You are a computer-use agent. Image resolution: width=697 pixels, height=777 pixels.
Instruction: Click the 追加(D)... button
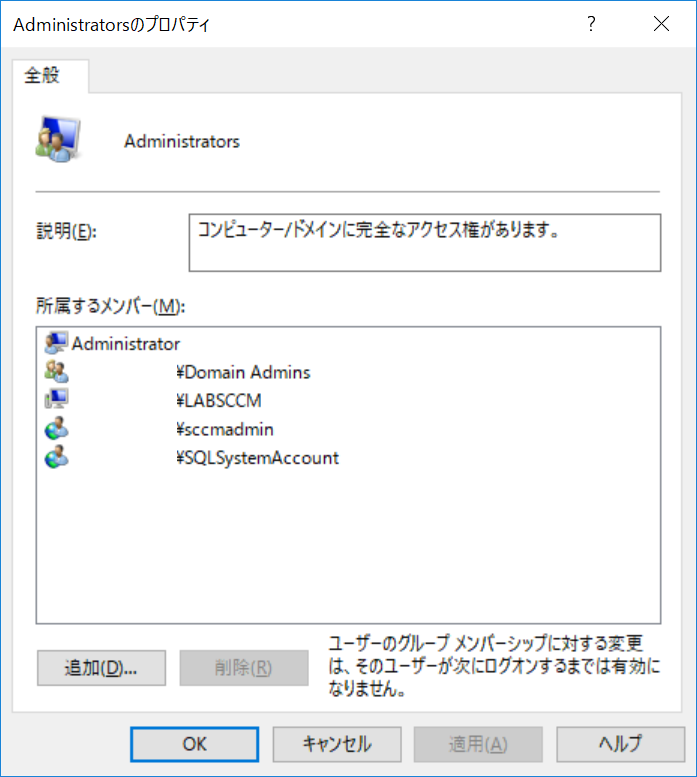tap(101, 668)
